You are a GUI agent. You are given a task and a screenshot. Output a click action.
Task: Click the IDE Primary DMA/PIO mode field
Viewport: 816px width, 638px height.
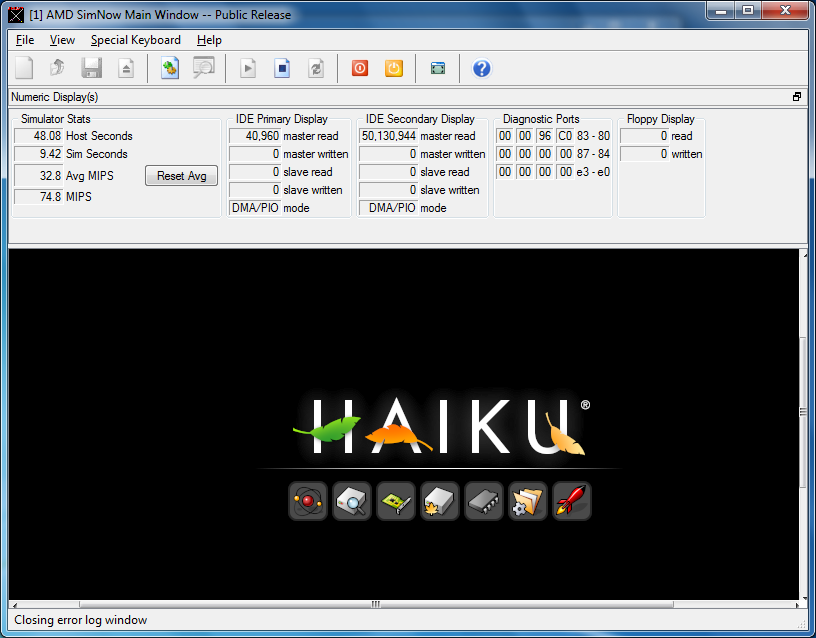tap(255, 208)
